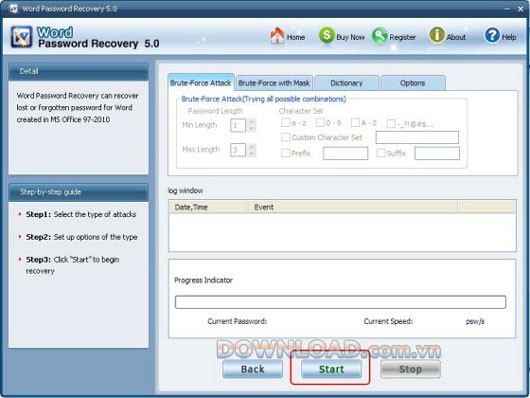Click the Step2 guide text

tap(81, 237)
